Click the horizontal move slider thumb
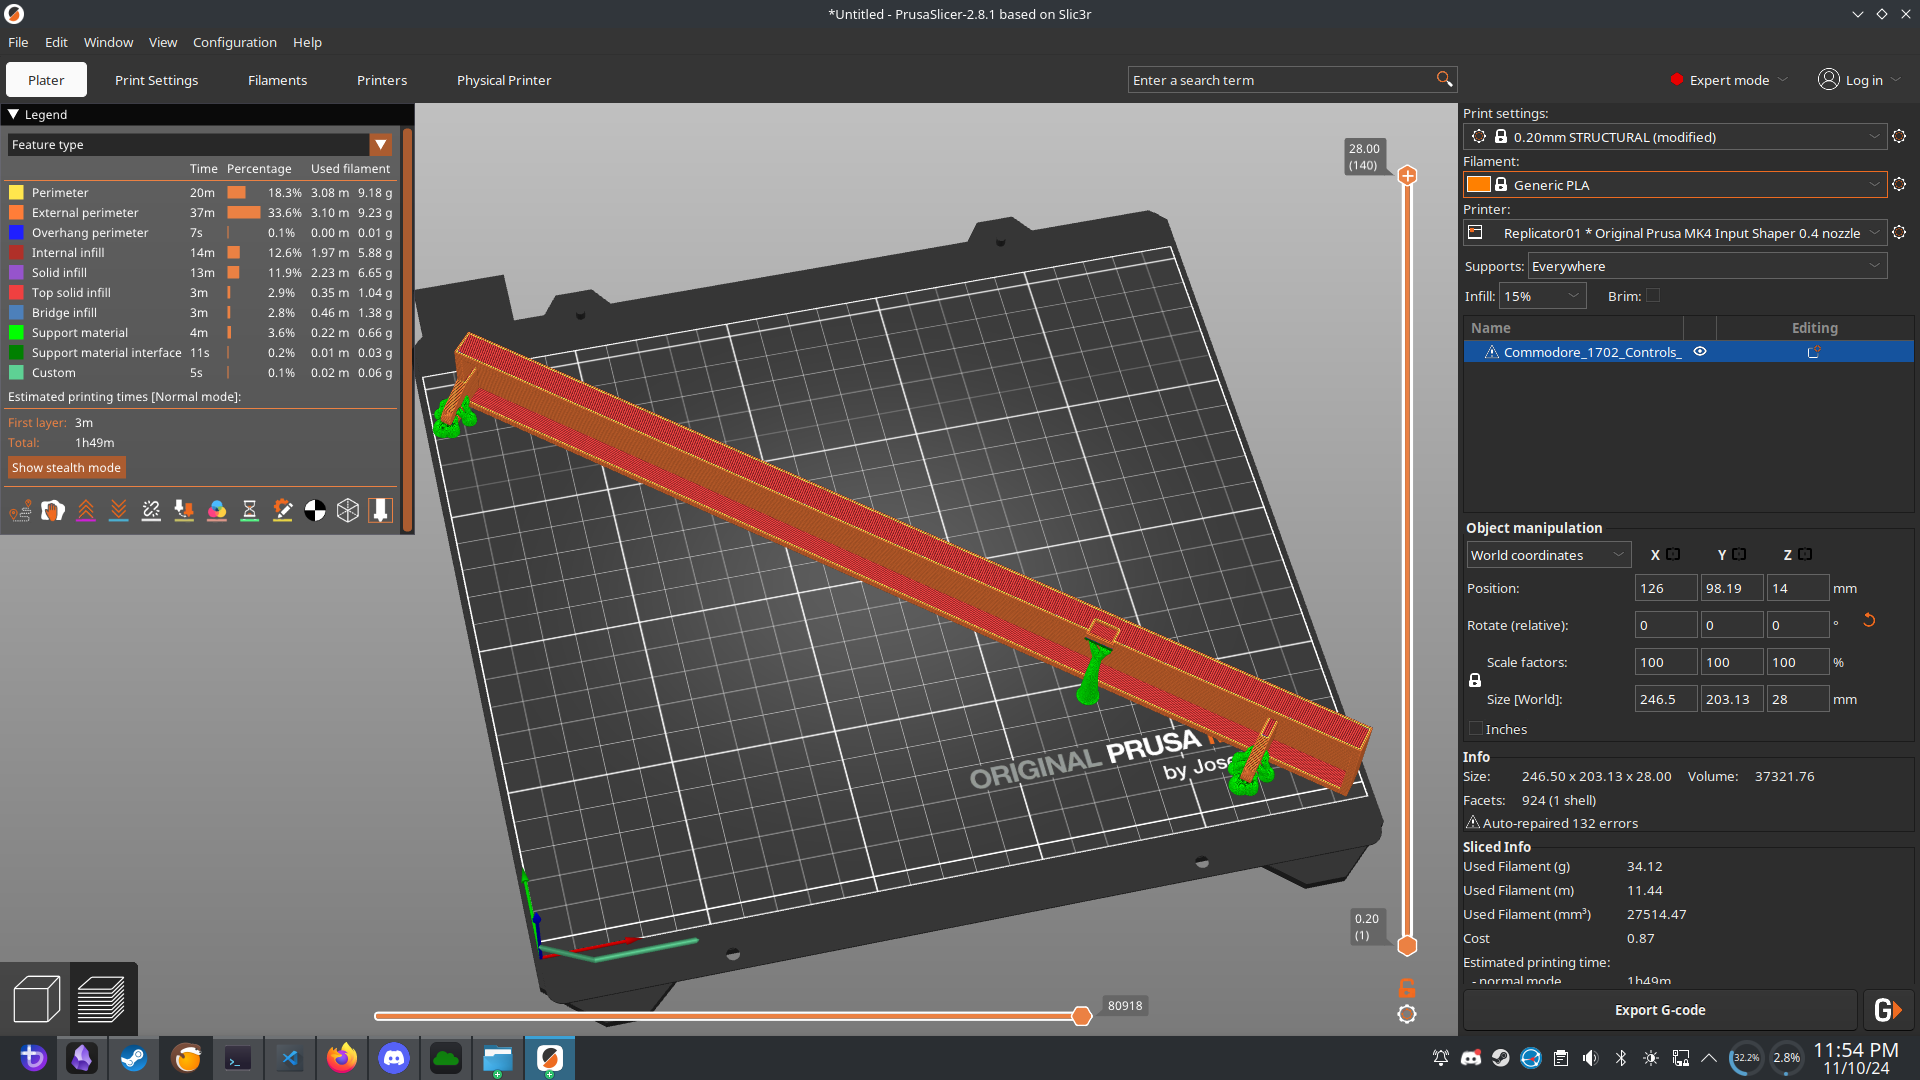 click(1081, 1016)
